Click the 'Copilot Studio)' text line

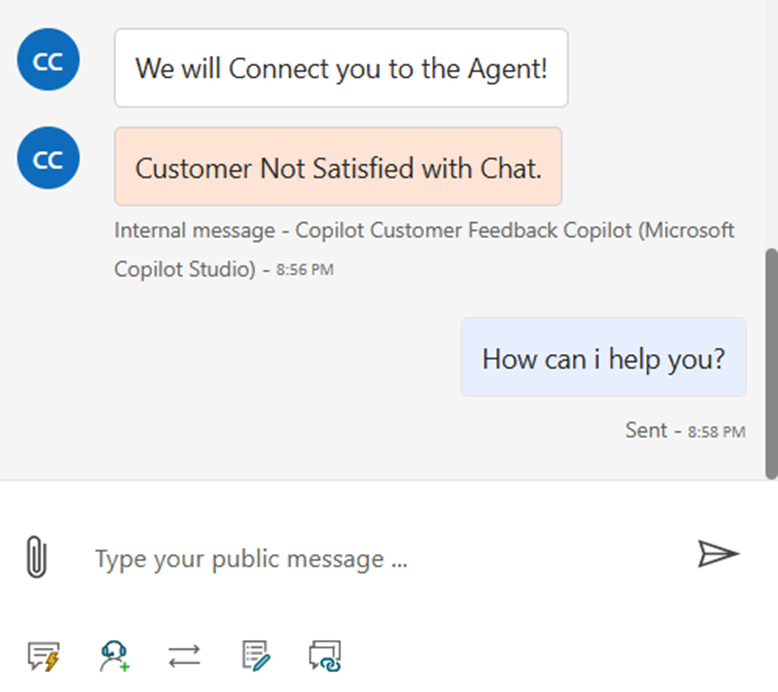pos(185,269)
